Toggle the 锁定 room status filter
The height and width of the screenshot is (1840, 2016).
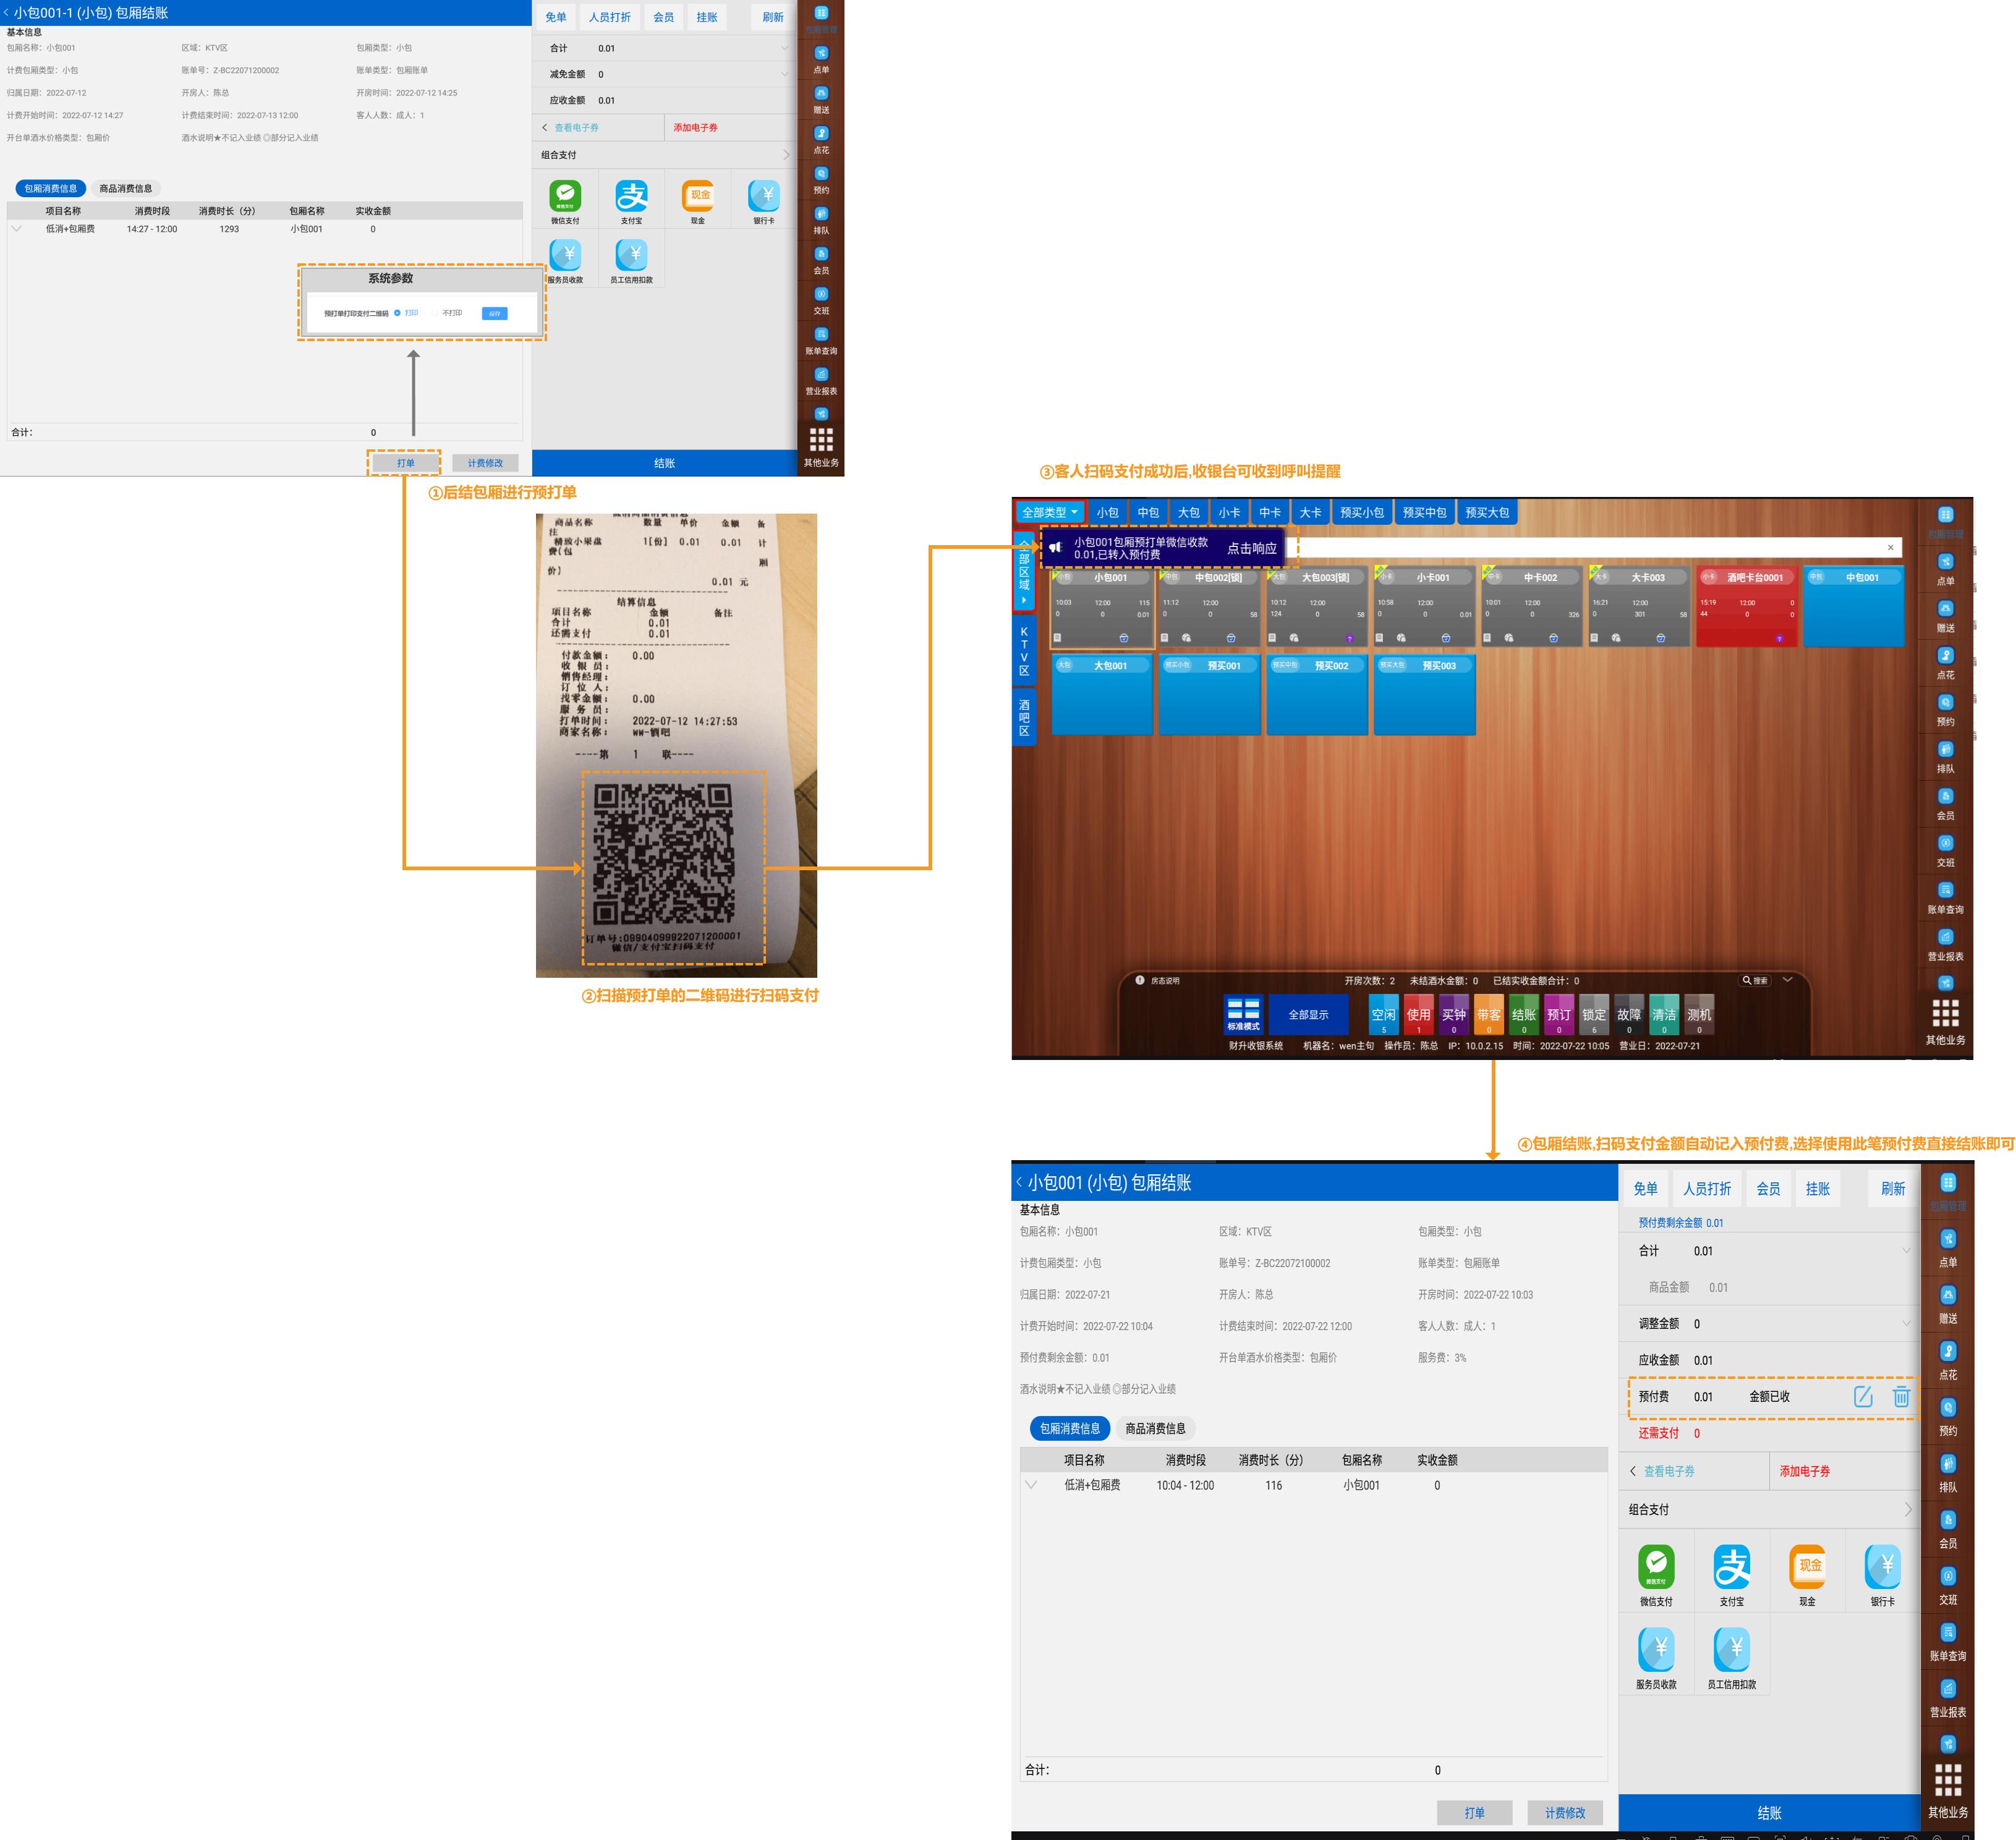pos(1593,1014)
